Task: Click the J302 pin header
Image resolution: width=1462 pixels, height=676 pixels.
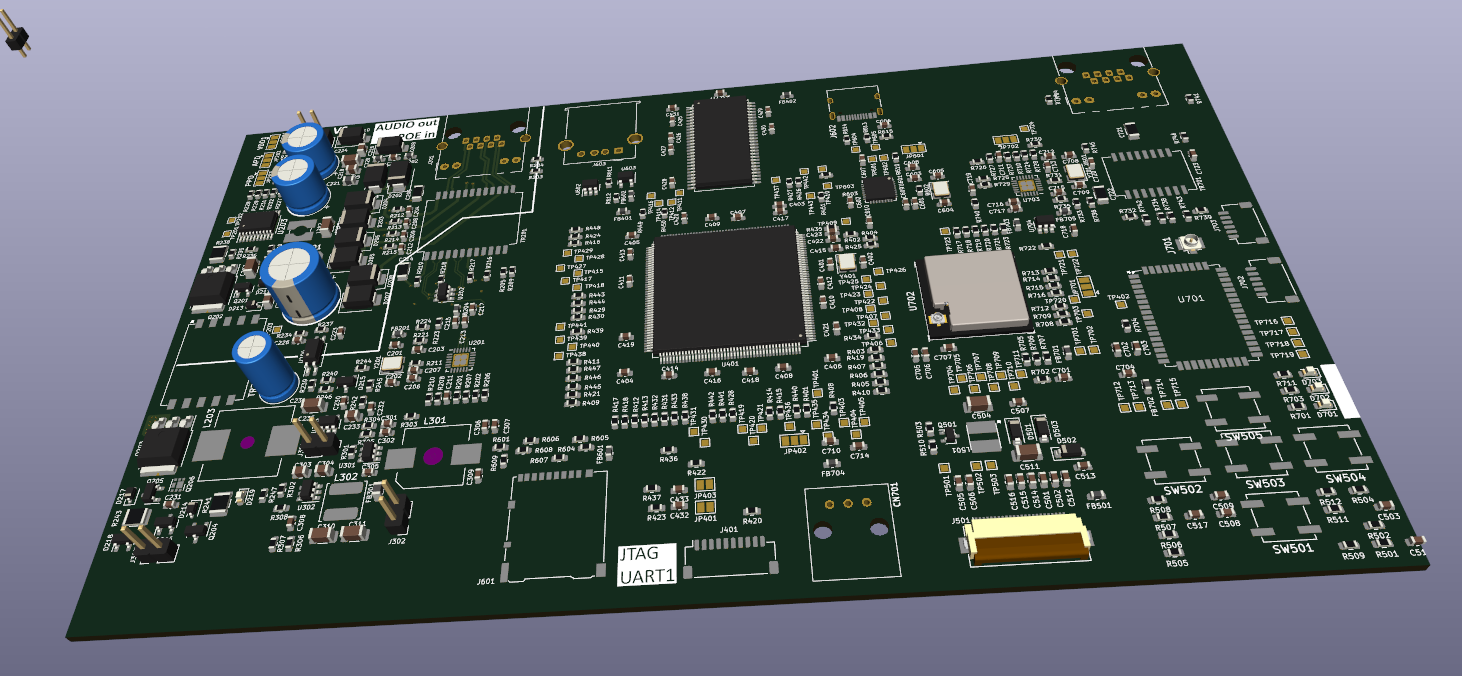Action: point(392,507)
